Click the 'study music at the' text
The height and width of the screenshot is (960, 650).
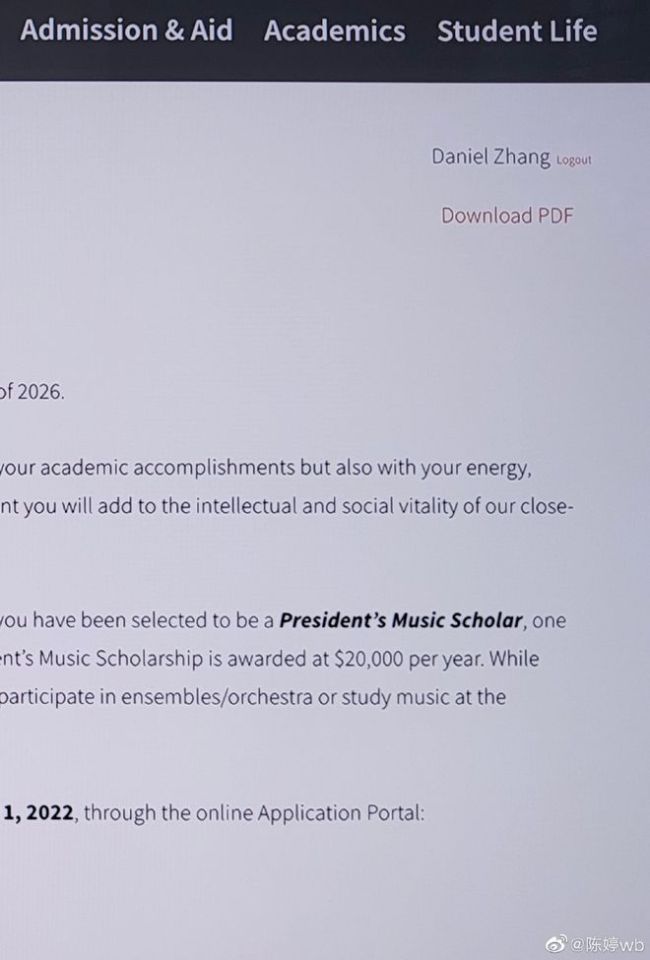423,697
